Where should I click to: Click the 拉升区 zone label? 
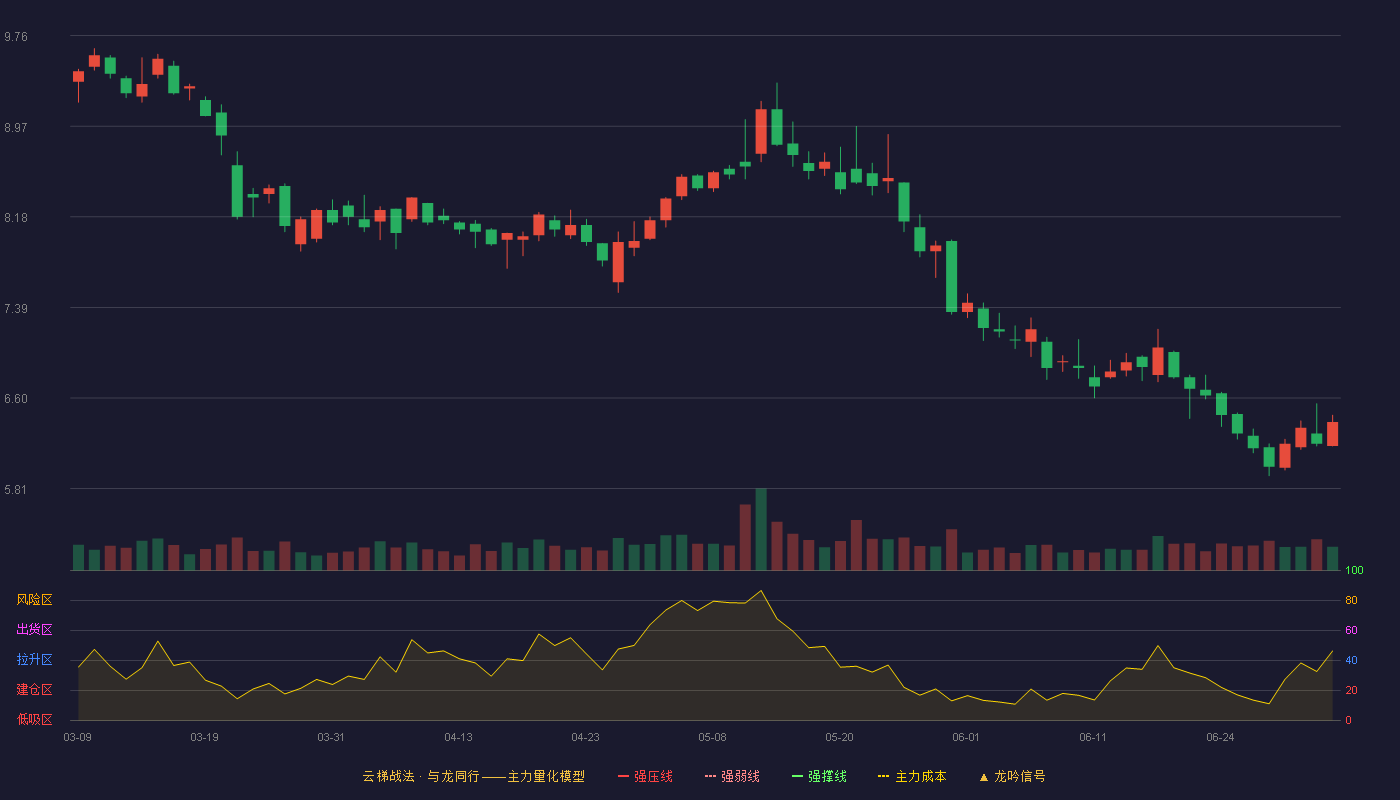click(x=35, y=660)
